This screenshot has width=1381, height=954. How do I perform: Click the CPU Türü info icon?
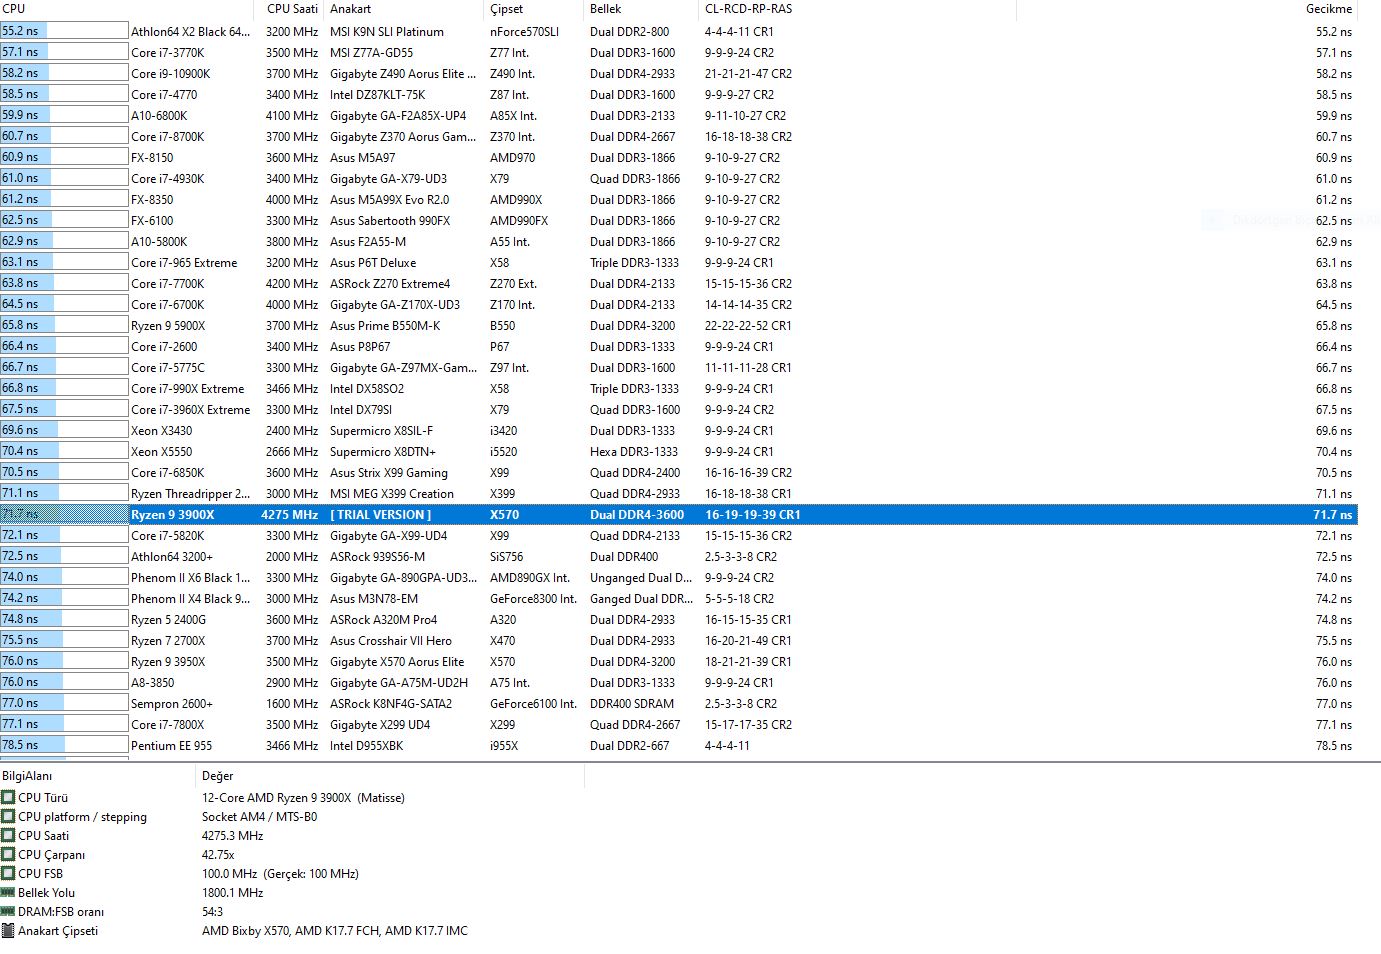coord(8,797)
